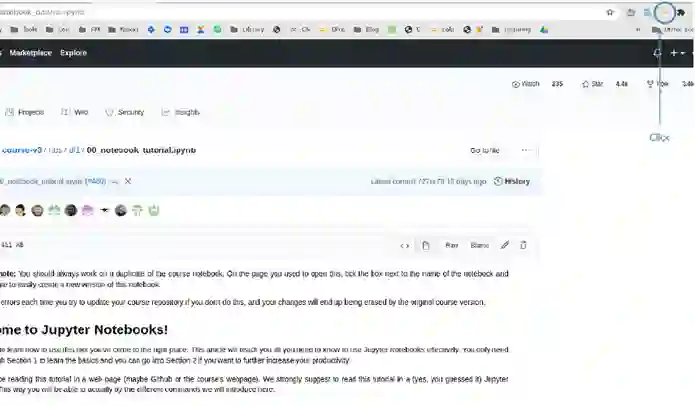This screenshot has width=695, height=406.
Task: Click the bookmark star in address bar
Action: point(610,12)
